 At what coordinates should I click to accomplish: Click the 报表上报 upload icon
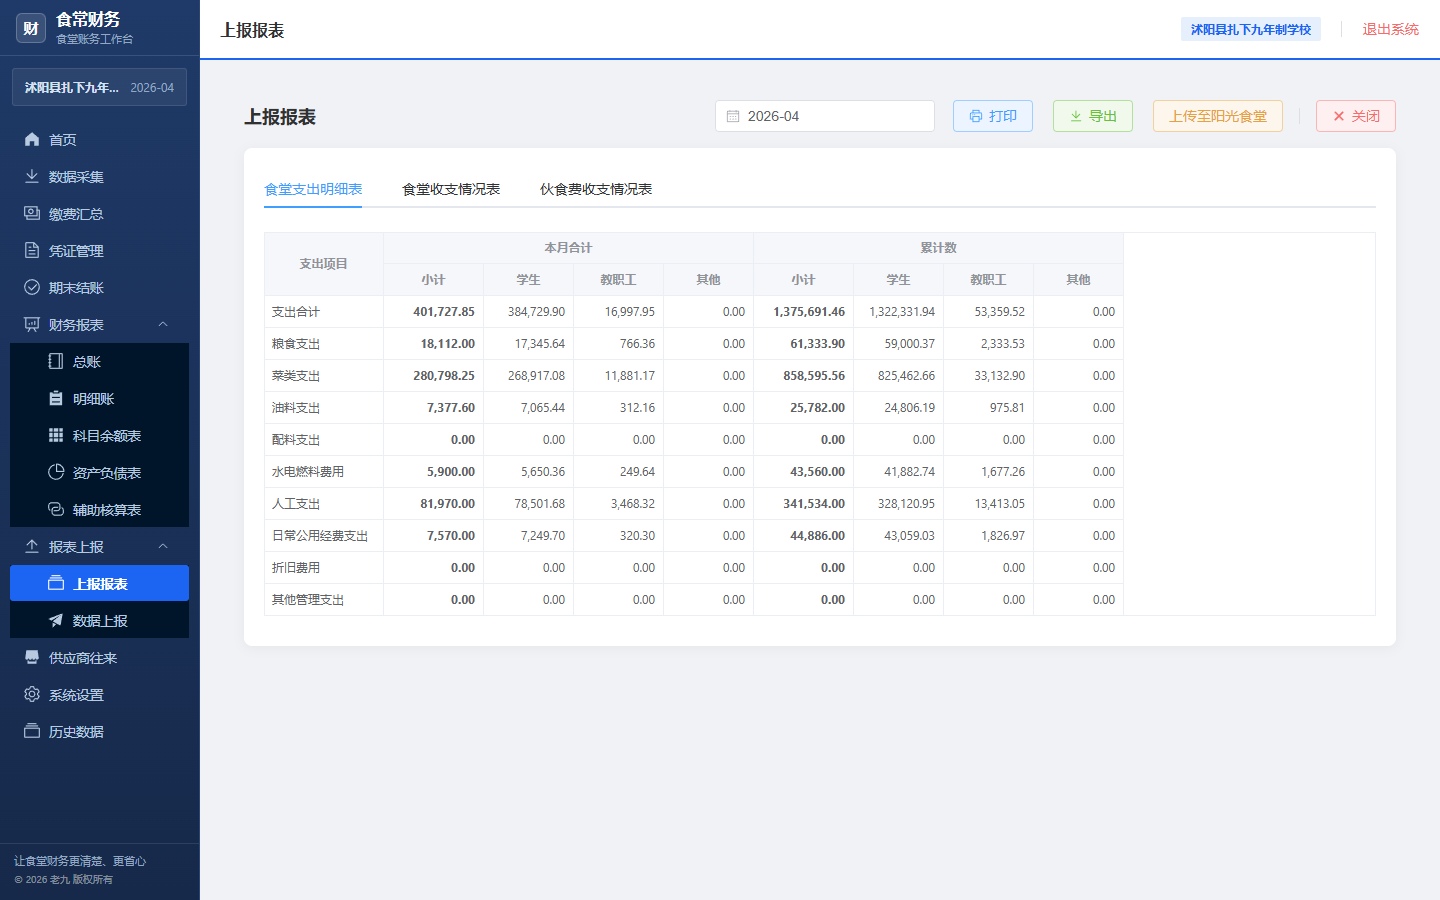pos(32,546)
